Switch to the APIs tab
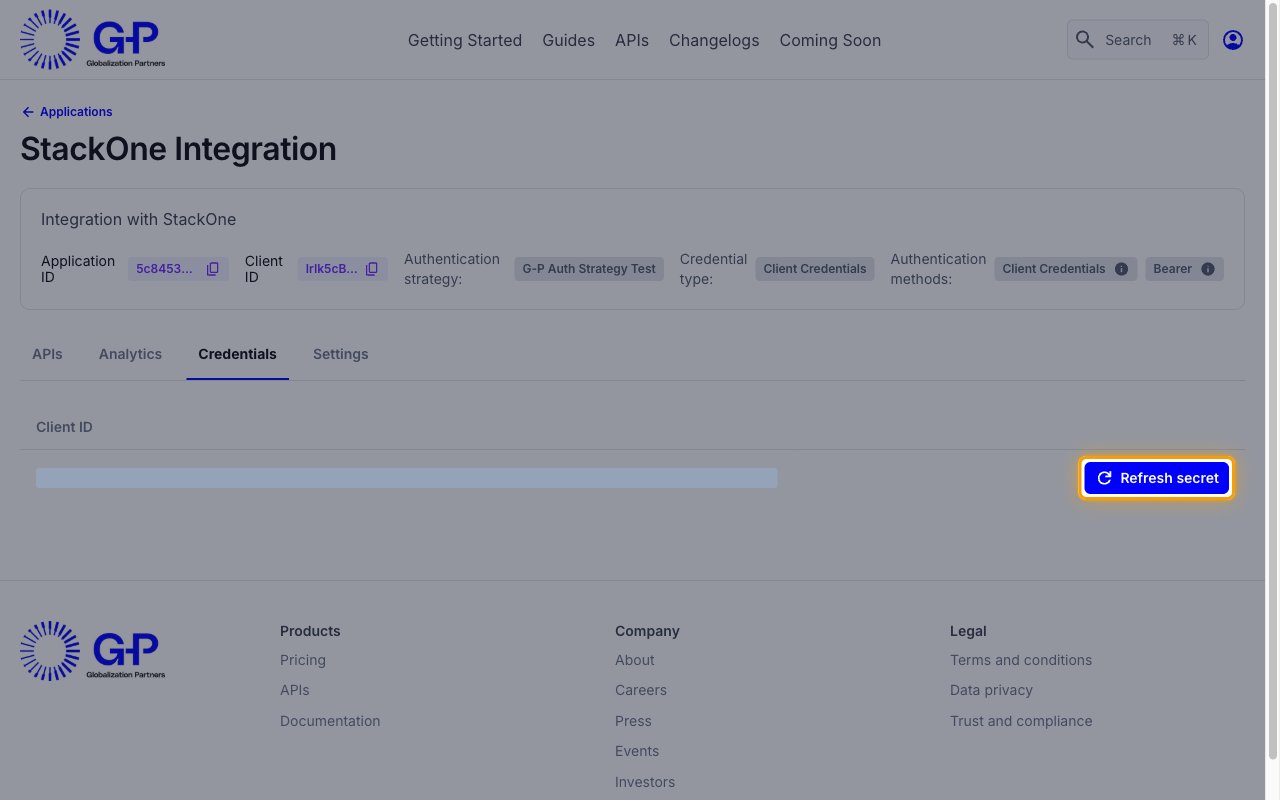The width and height of the screenshot is (1280, 800). (x=47, y=354)
